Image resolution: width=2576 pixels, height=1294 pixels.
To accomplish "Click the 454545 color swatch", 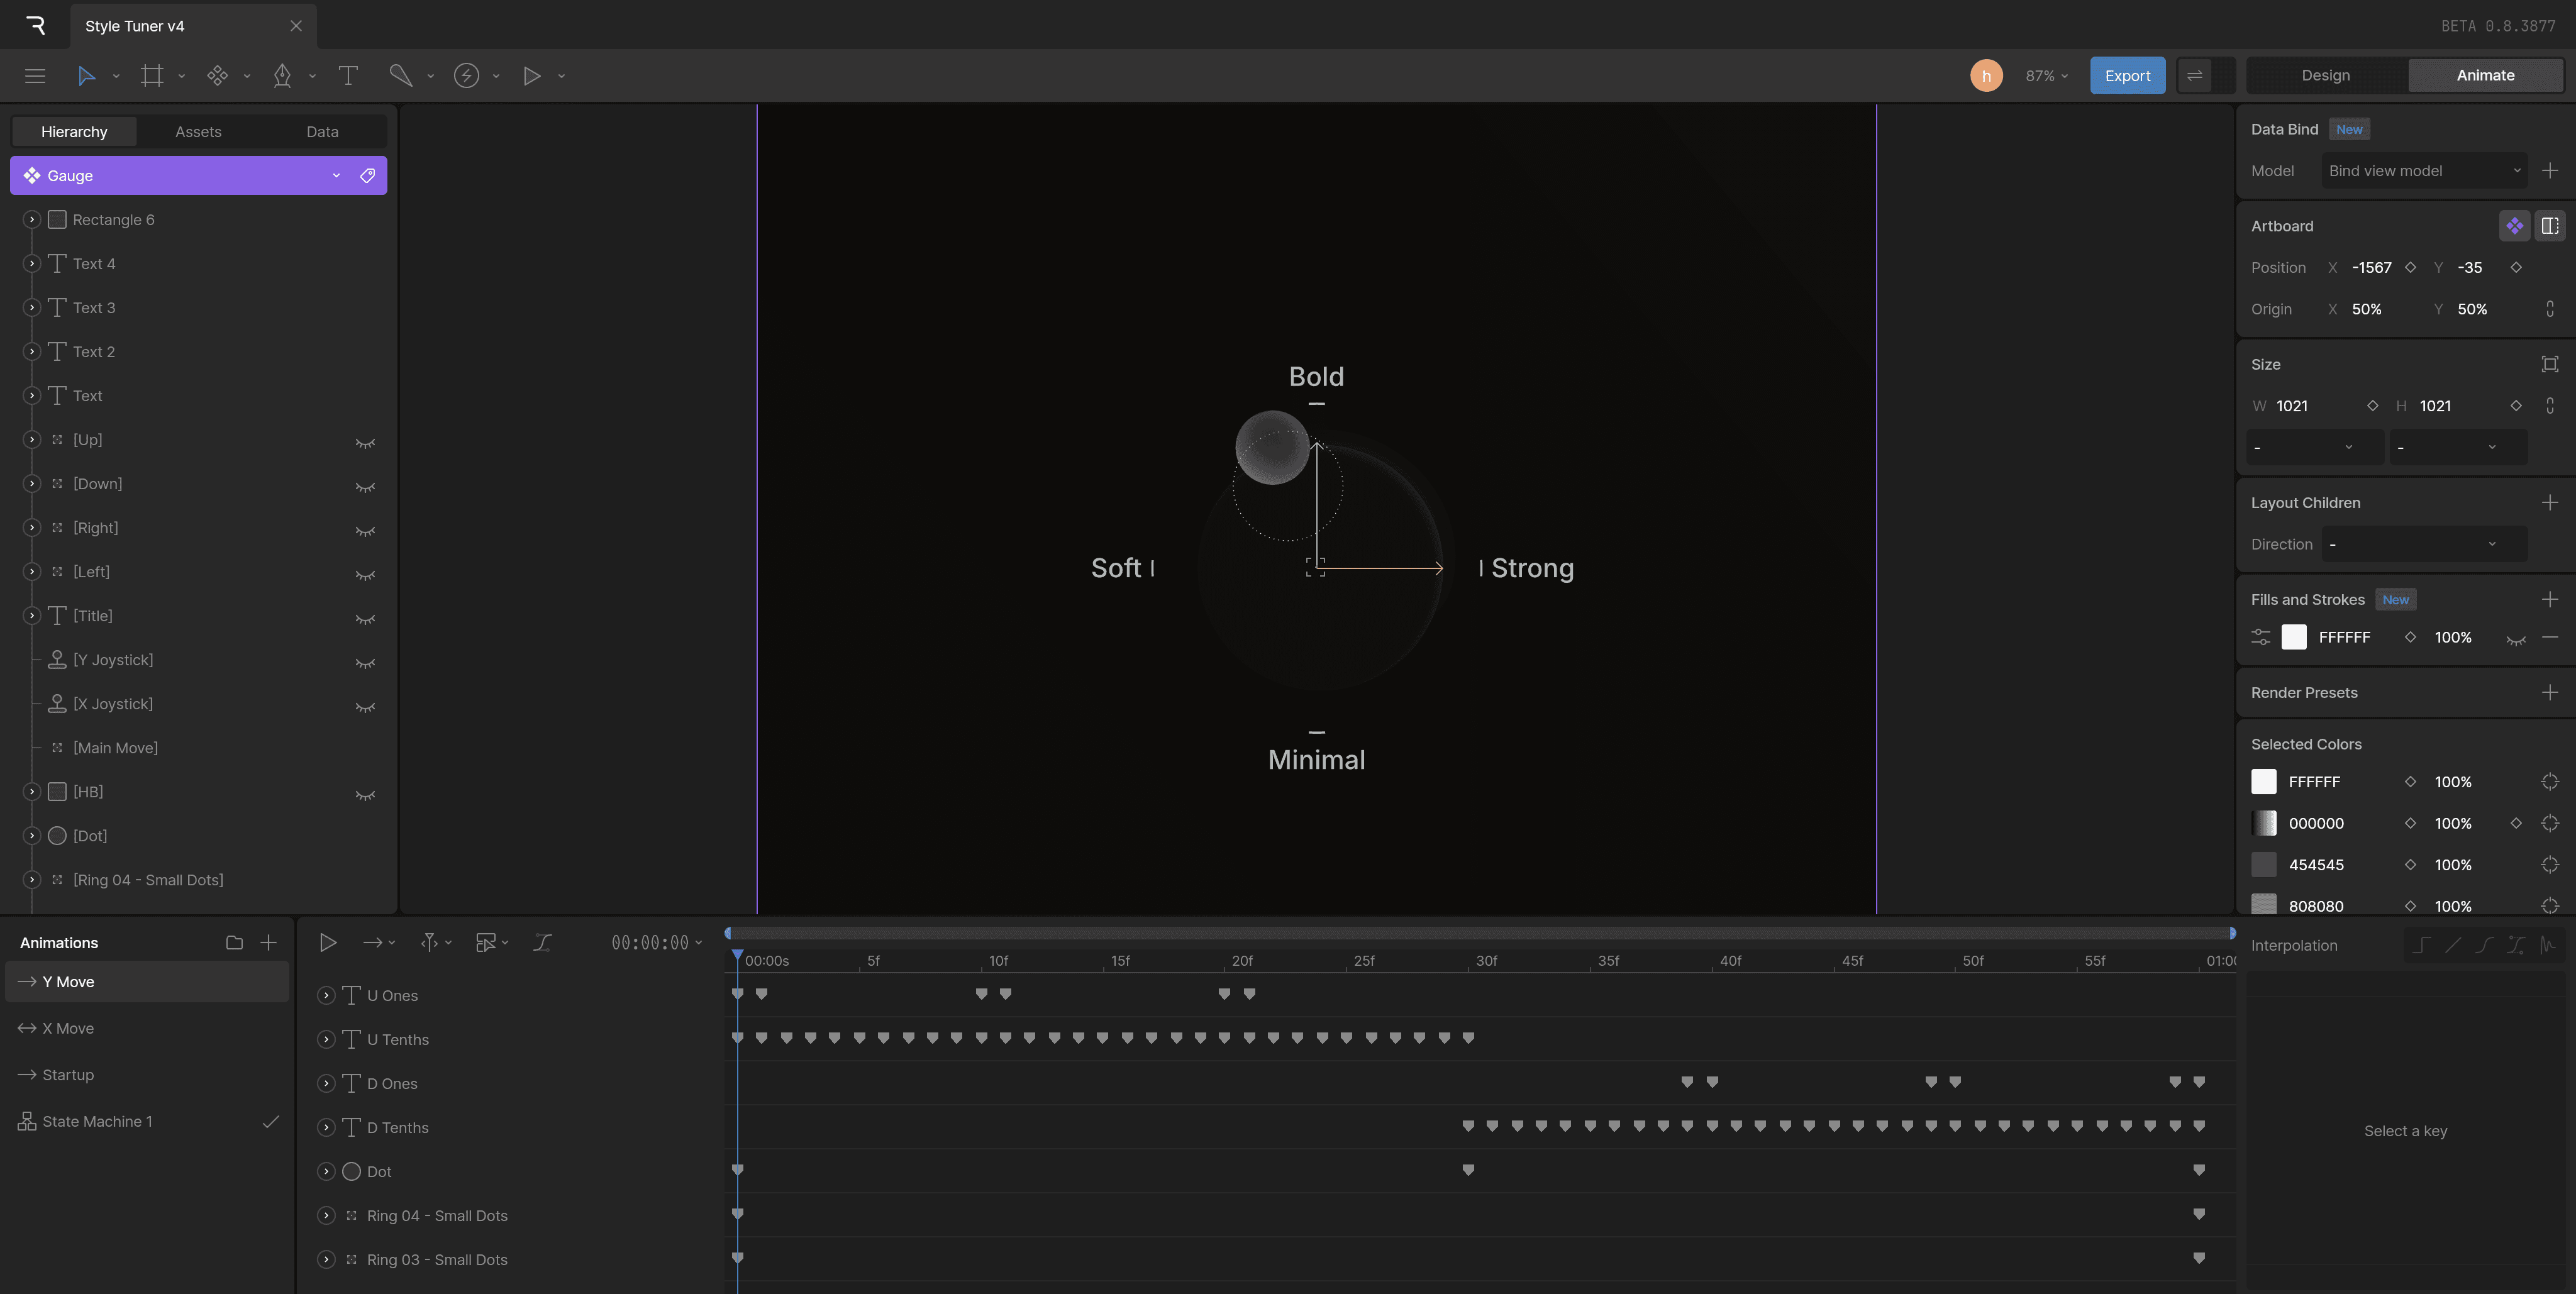I will click(2263, 865).
